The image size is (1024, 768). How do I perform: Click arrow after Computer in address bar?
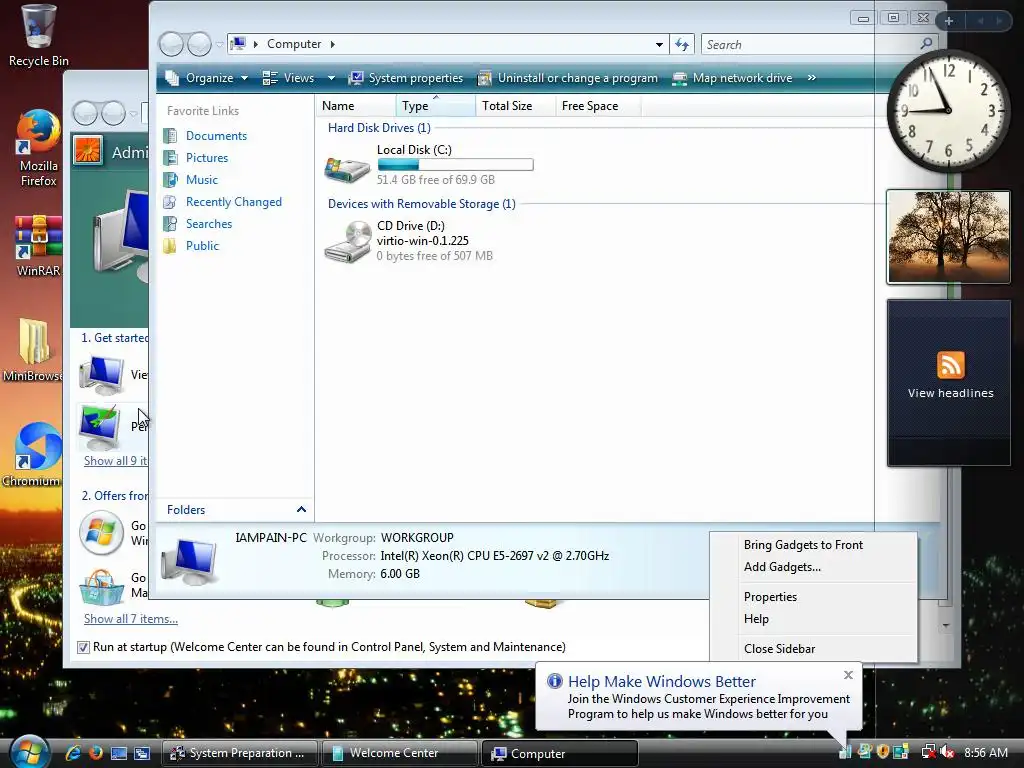pos(332,44)
